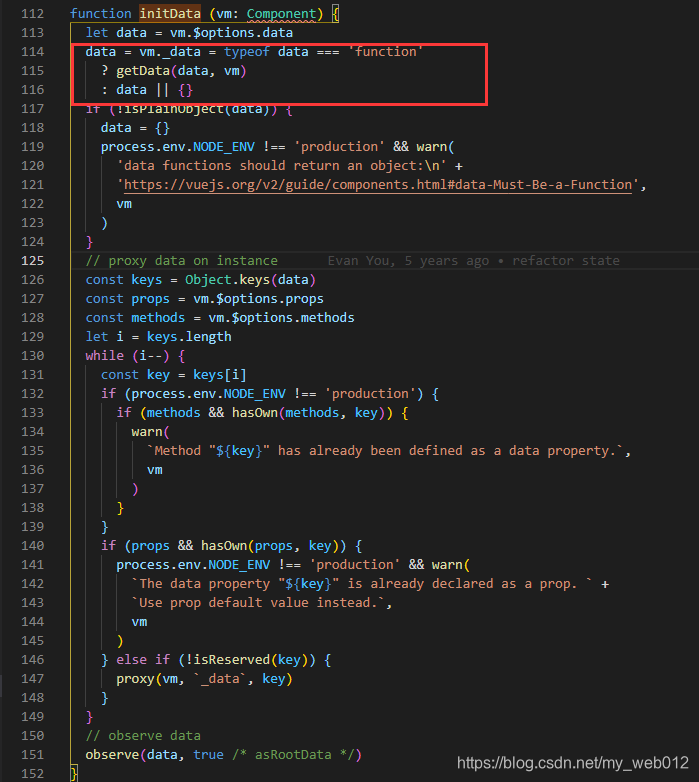This screenshot has height=782, width=699.
Task: Click line number 125 in the gutter
Action: click(x=32, y=260)
